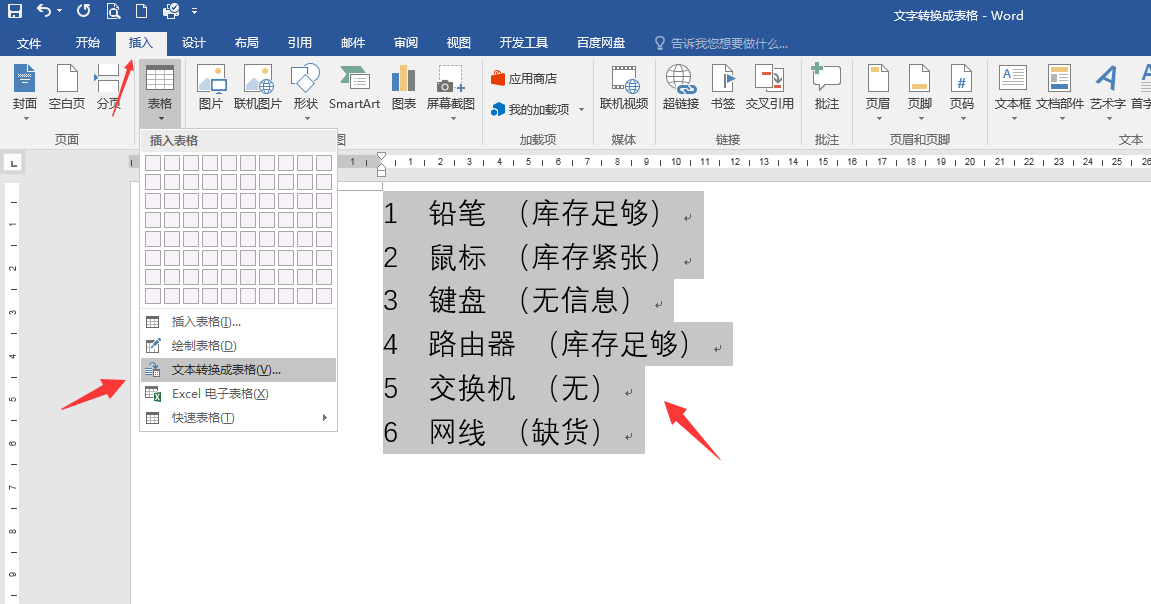This screenshot has width=1151, height=604.
Task: Choose Excel 电子表格(X) menu entry
Action: pos(239,394)
